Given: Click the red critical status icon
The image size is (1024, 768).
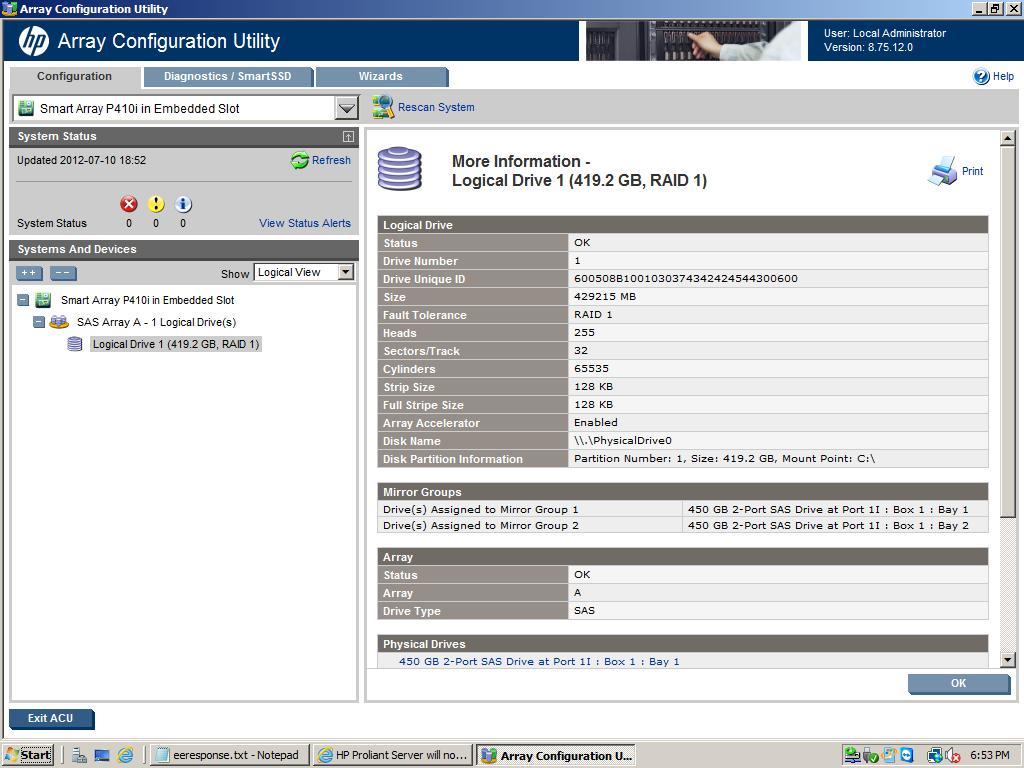Looking at the screenshot, I should coord(129,204).
